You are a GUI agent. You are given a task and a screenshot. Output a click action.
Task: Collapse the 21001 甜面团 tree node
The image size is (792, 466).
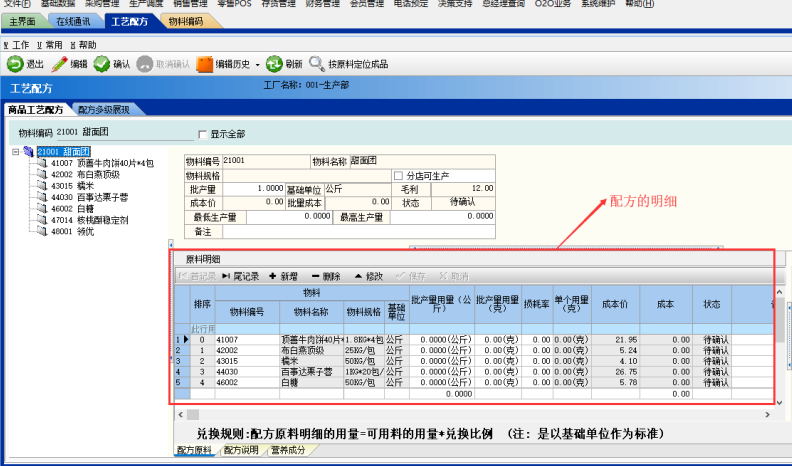click(16, 151)
